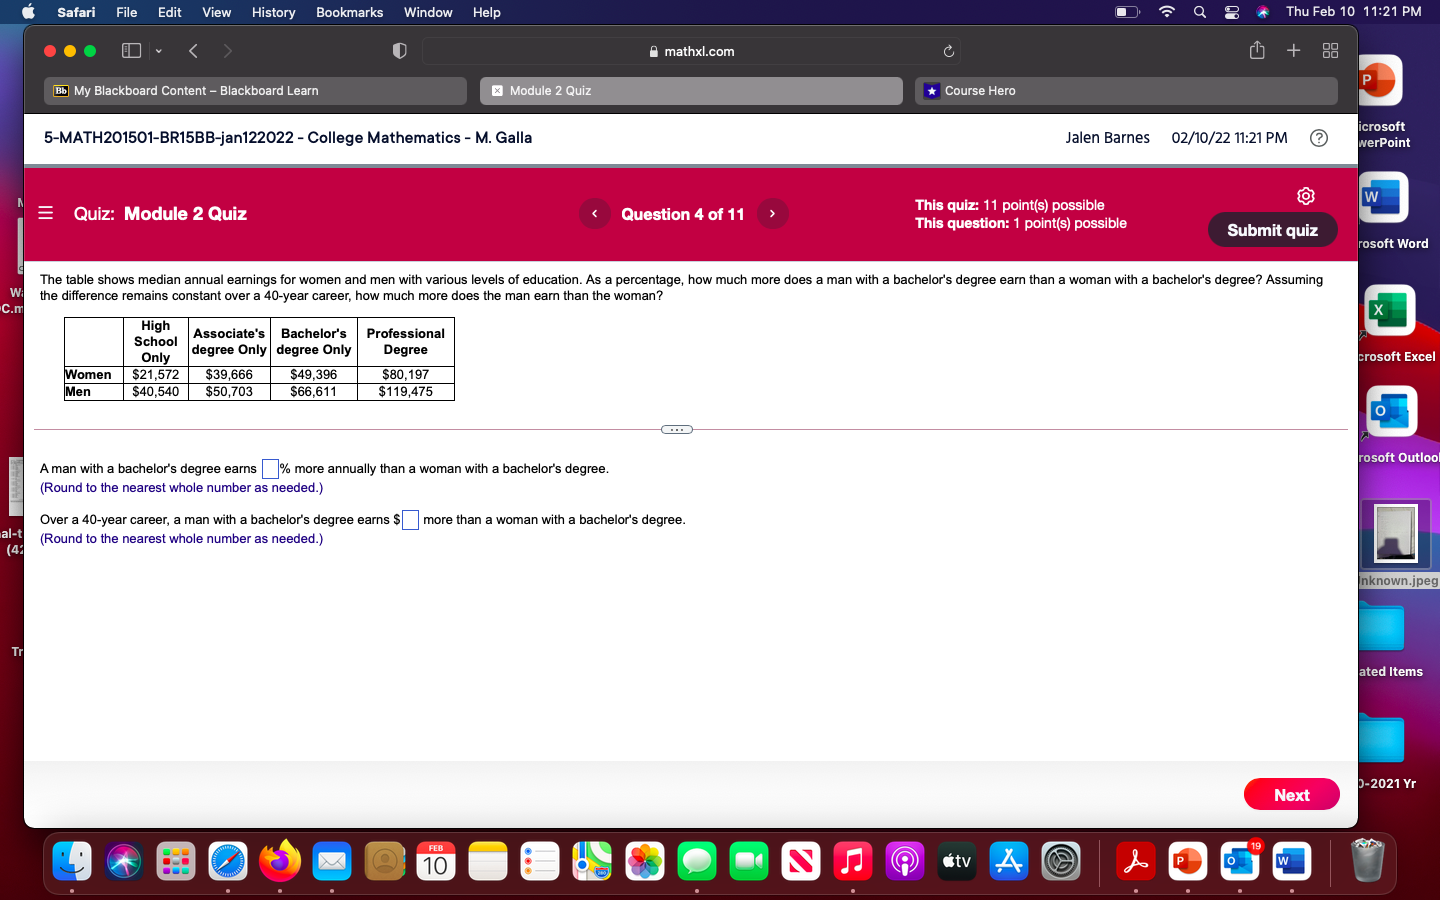Click the Submit quiz button
The width and height of the screenshot is (1440, 900).
click(x=1272, y=229)
